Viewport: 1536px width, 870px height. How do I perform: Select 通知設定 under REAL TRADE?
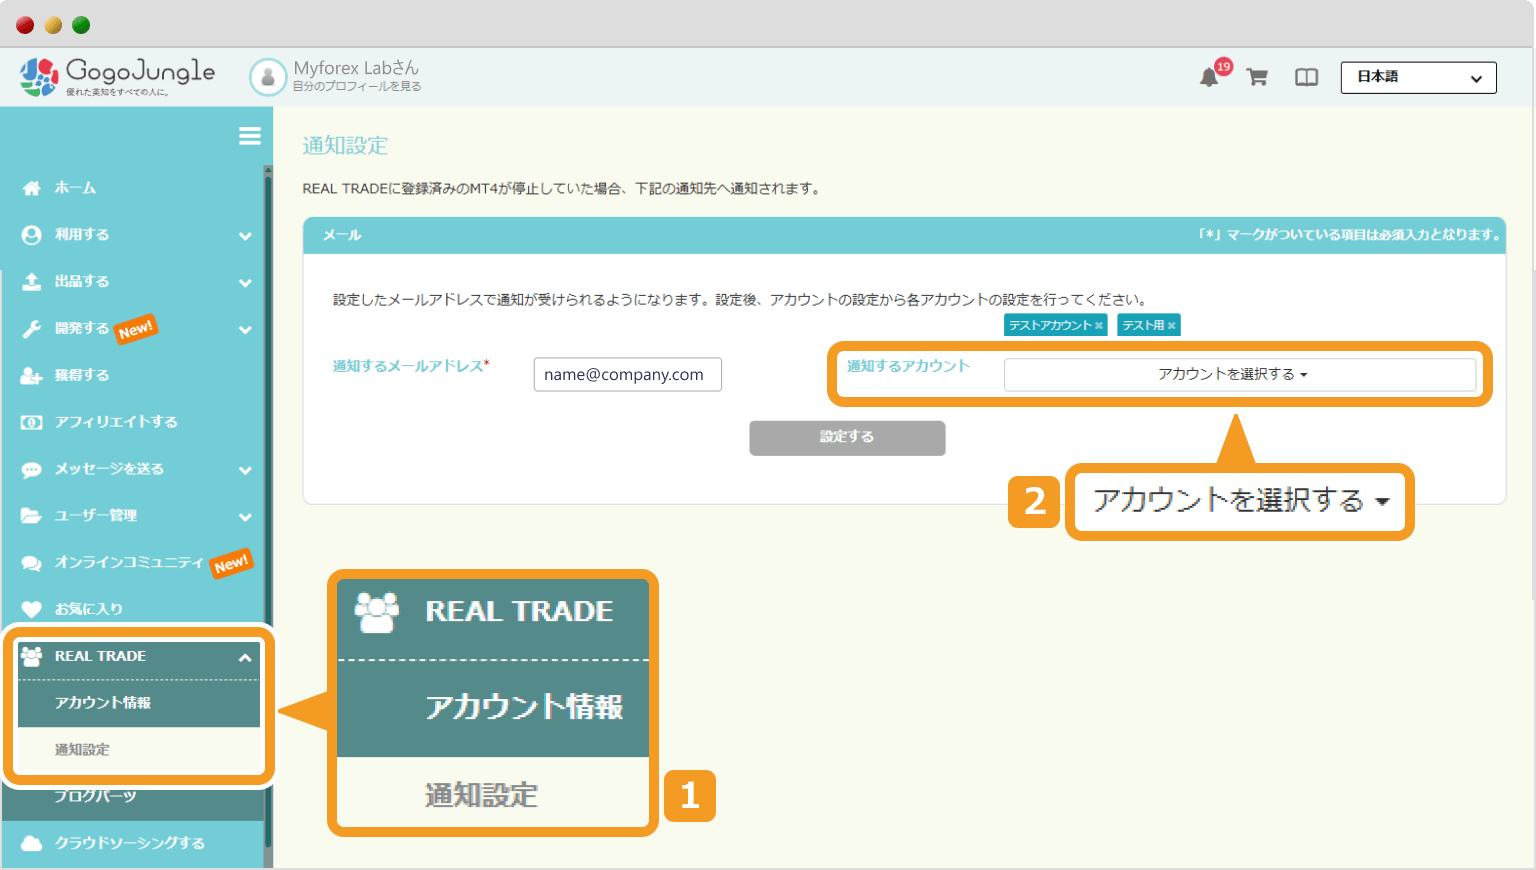coord(82,749)
